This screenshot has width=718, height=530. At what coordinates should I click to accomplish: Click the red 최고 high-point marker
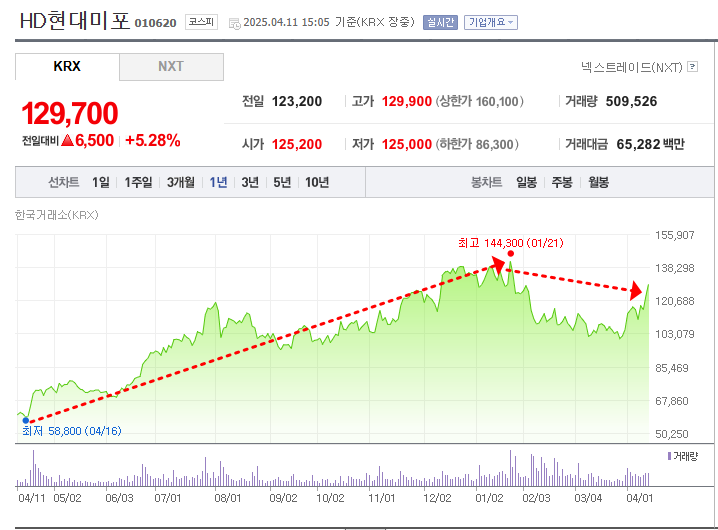511,253
